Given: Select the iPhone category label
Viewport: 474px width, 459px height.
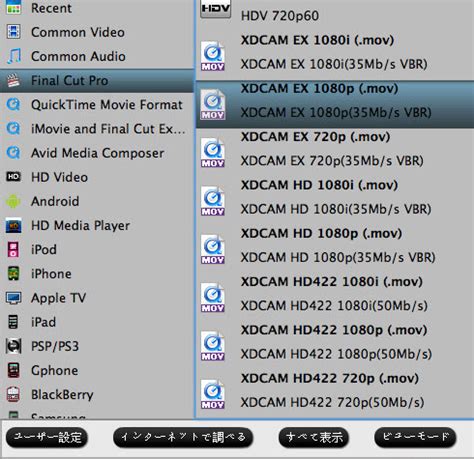Looking at the screenshot, I should (51, 274).
